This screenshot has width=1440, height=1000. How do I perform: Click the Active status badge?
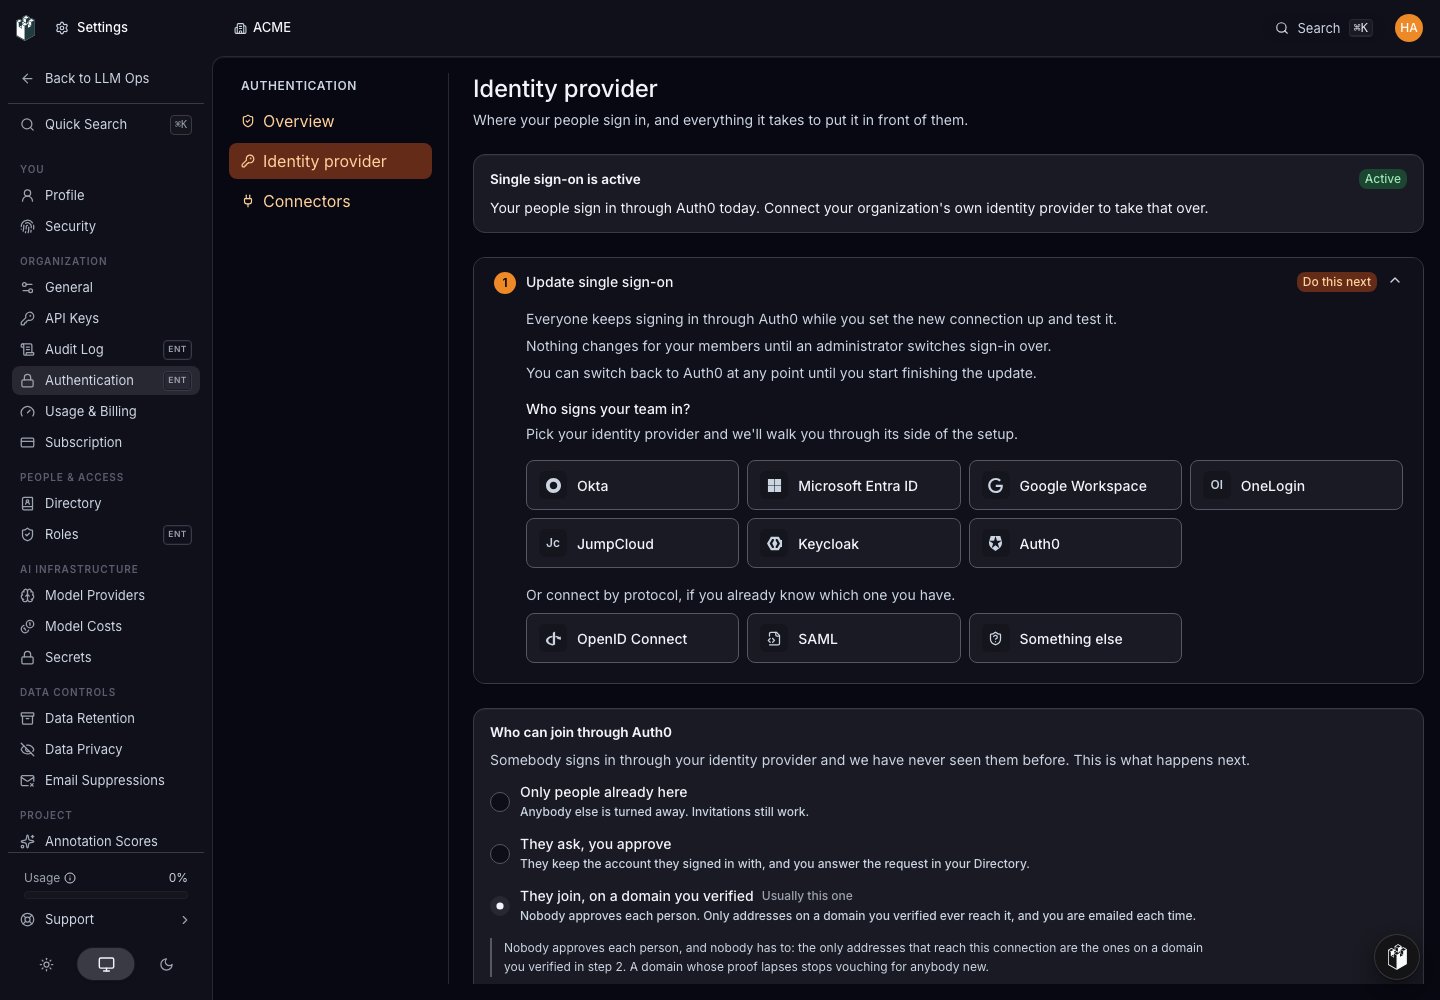pos(1383,179)
